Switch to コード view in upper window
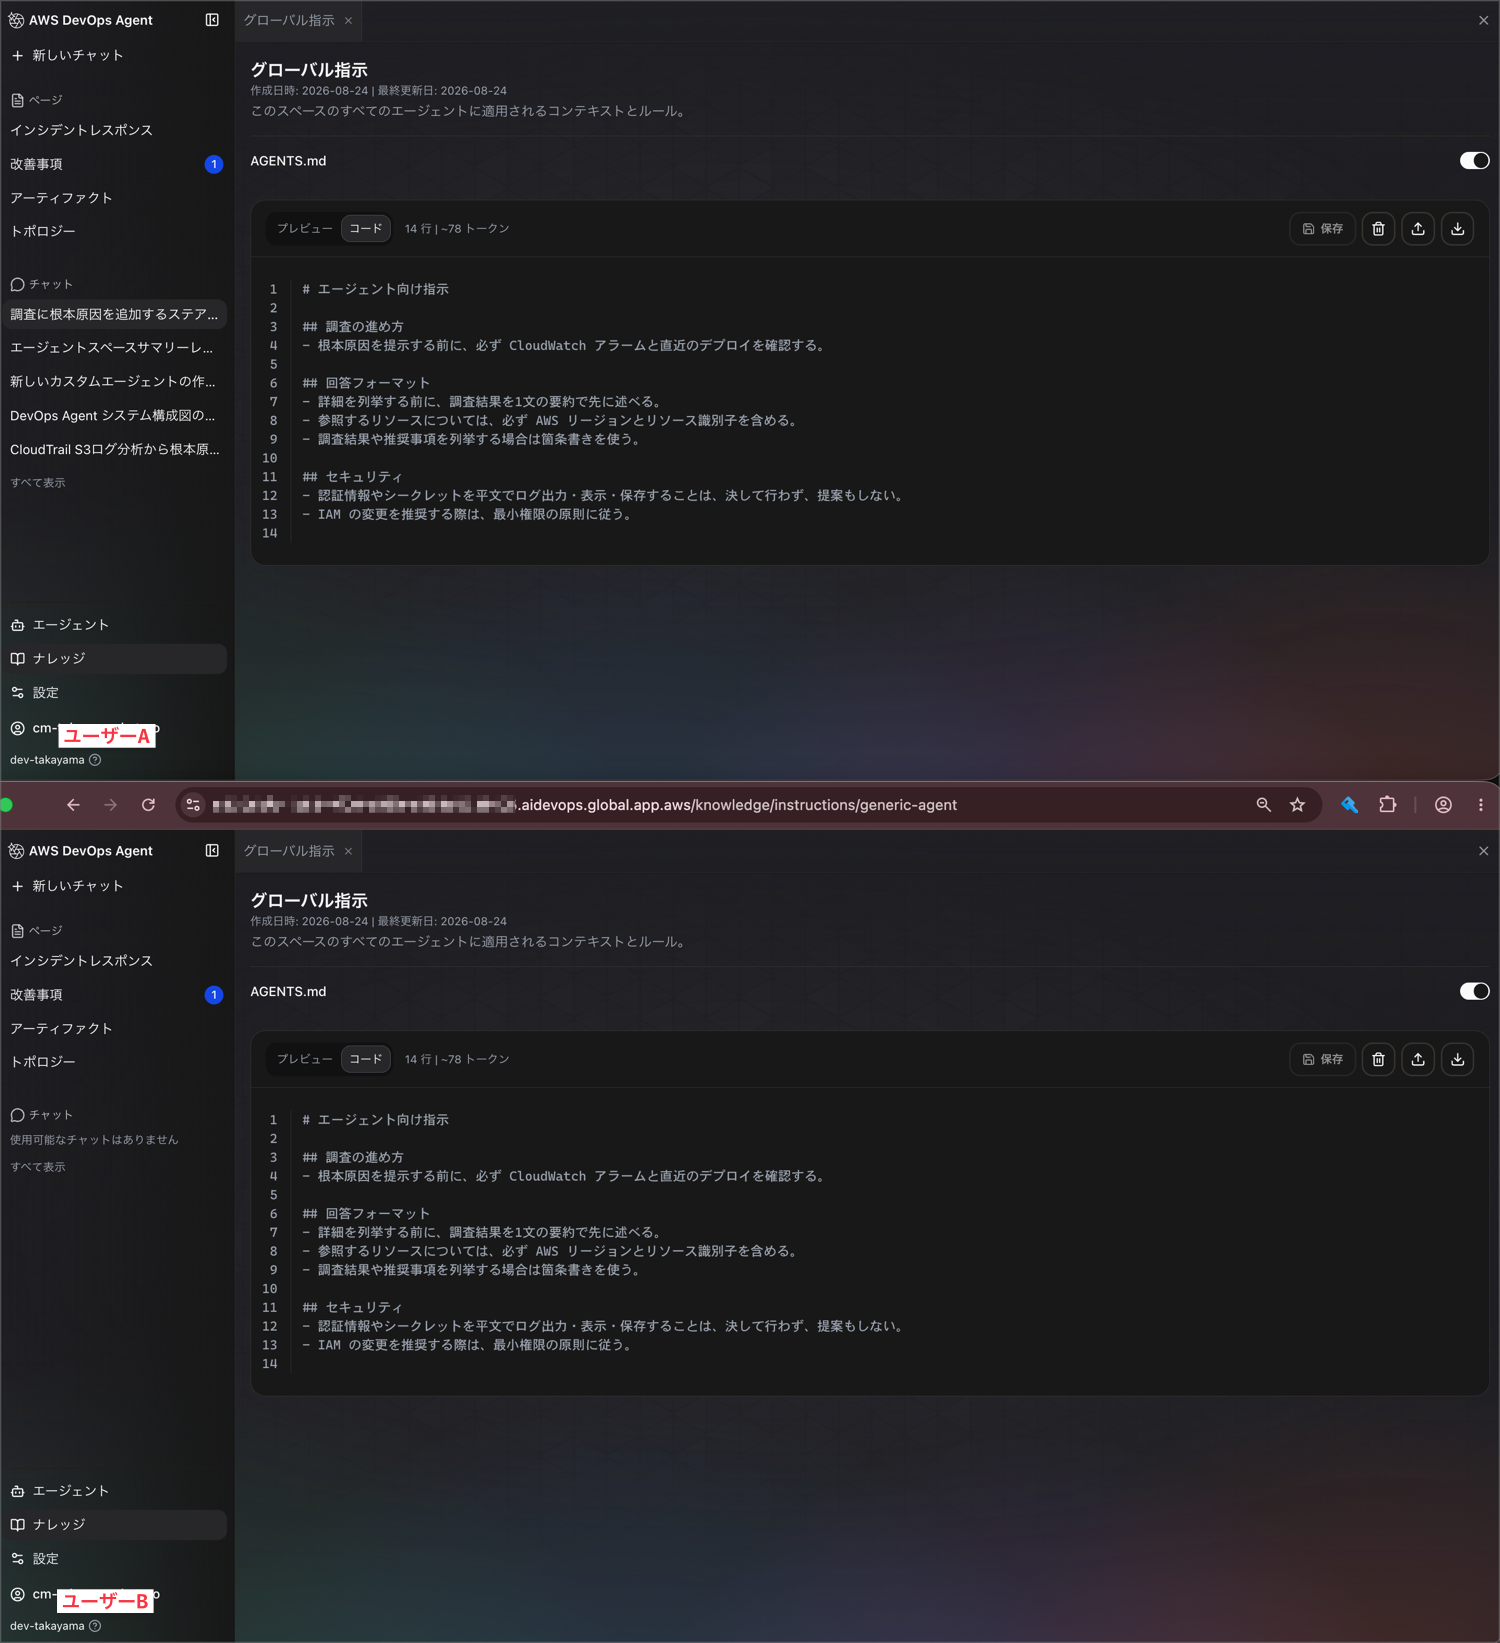The image size is (1500, 1643). 366,229
